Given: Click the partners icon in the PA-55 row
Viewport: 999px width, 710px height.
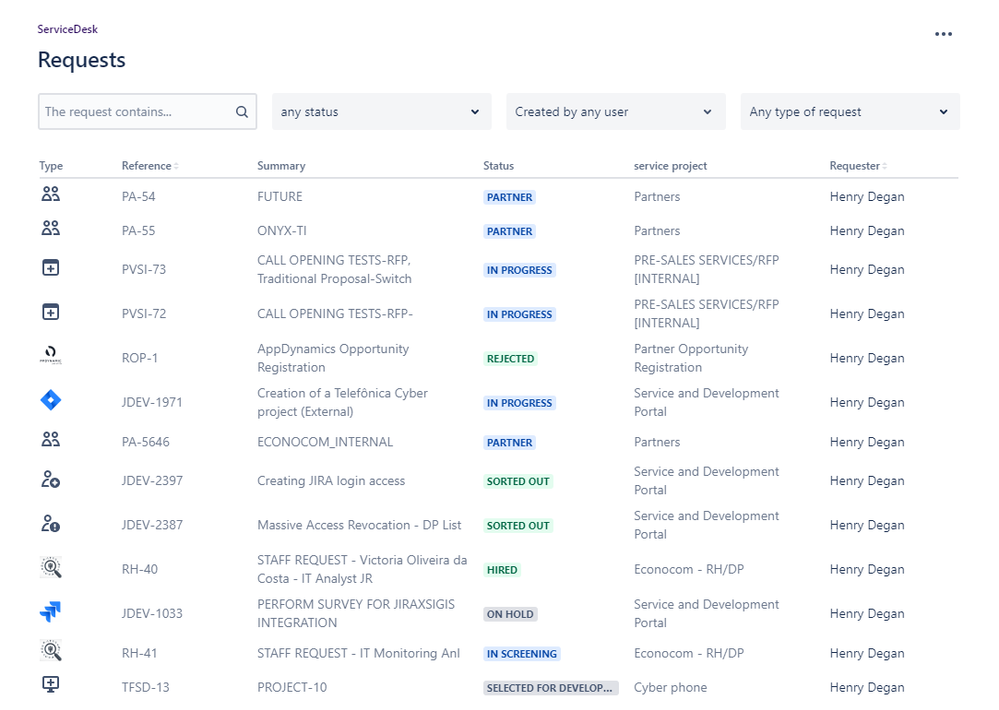Looking at the screenshot, I should (50, 228).
